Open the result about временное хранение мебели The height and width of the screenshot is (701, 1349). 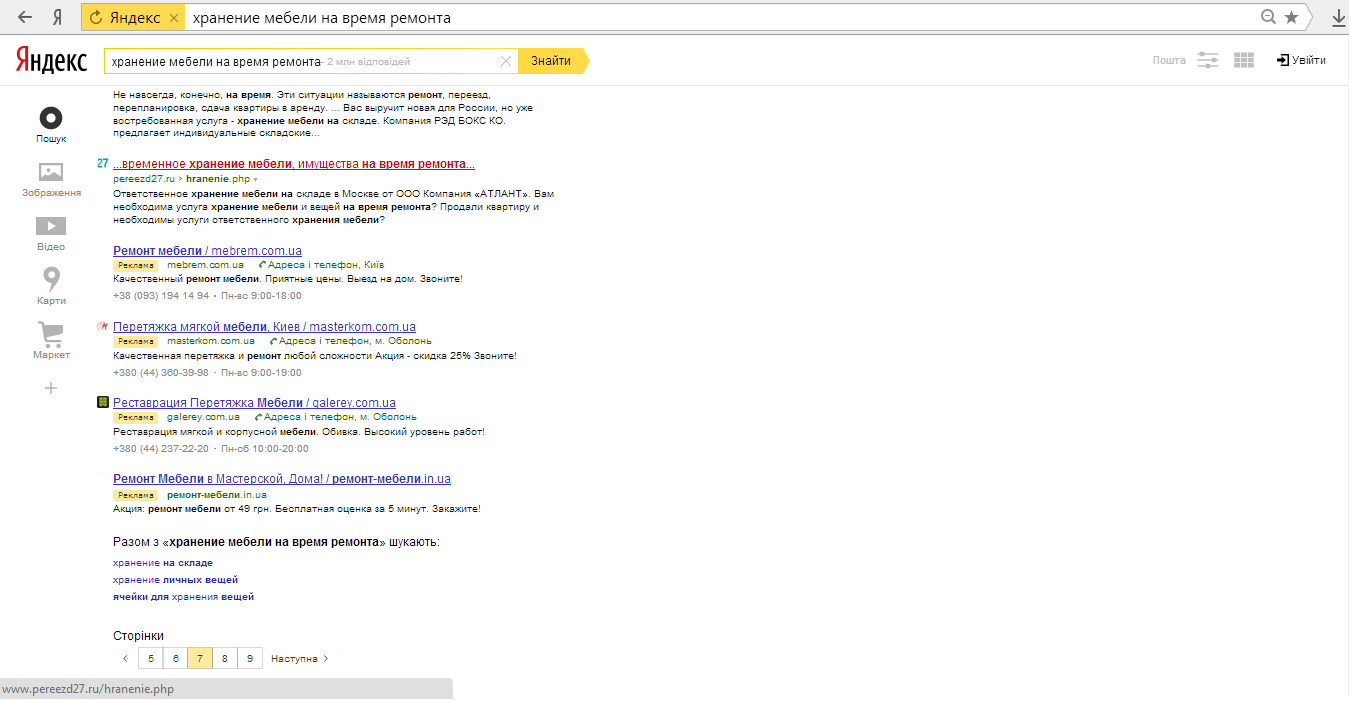294,164
